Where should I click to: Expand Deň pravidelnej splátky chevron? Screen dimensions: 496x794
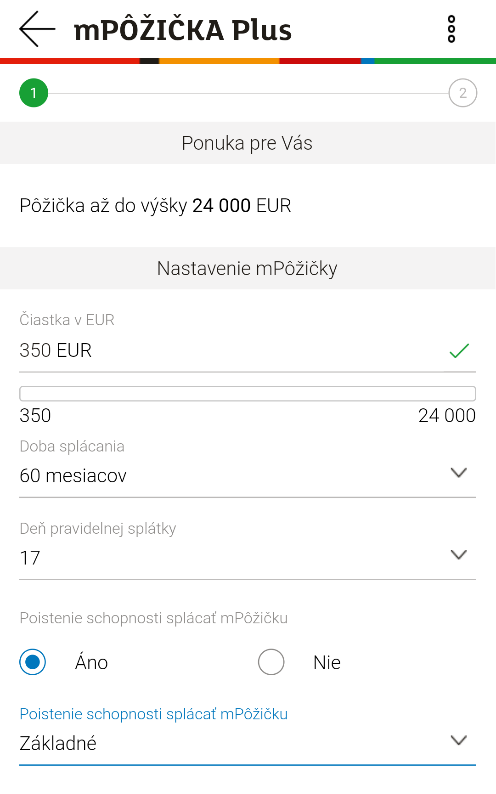tap(459, 554)
